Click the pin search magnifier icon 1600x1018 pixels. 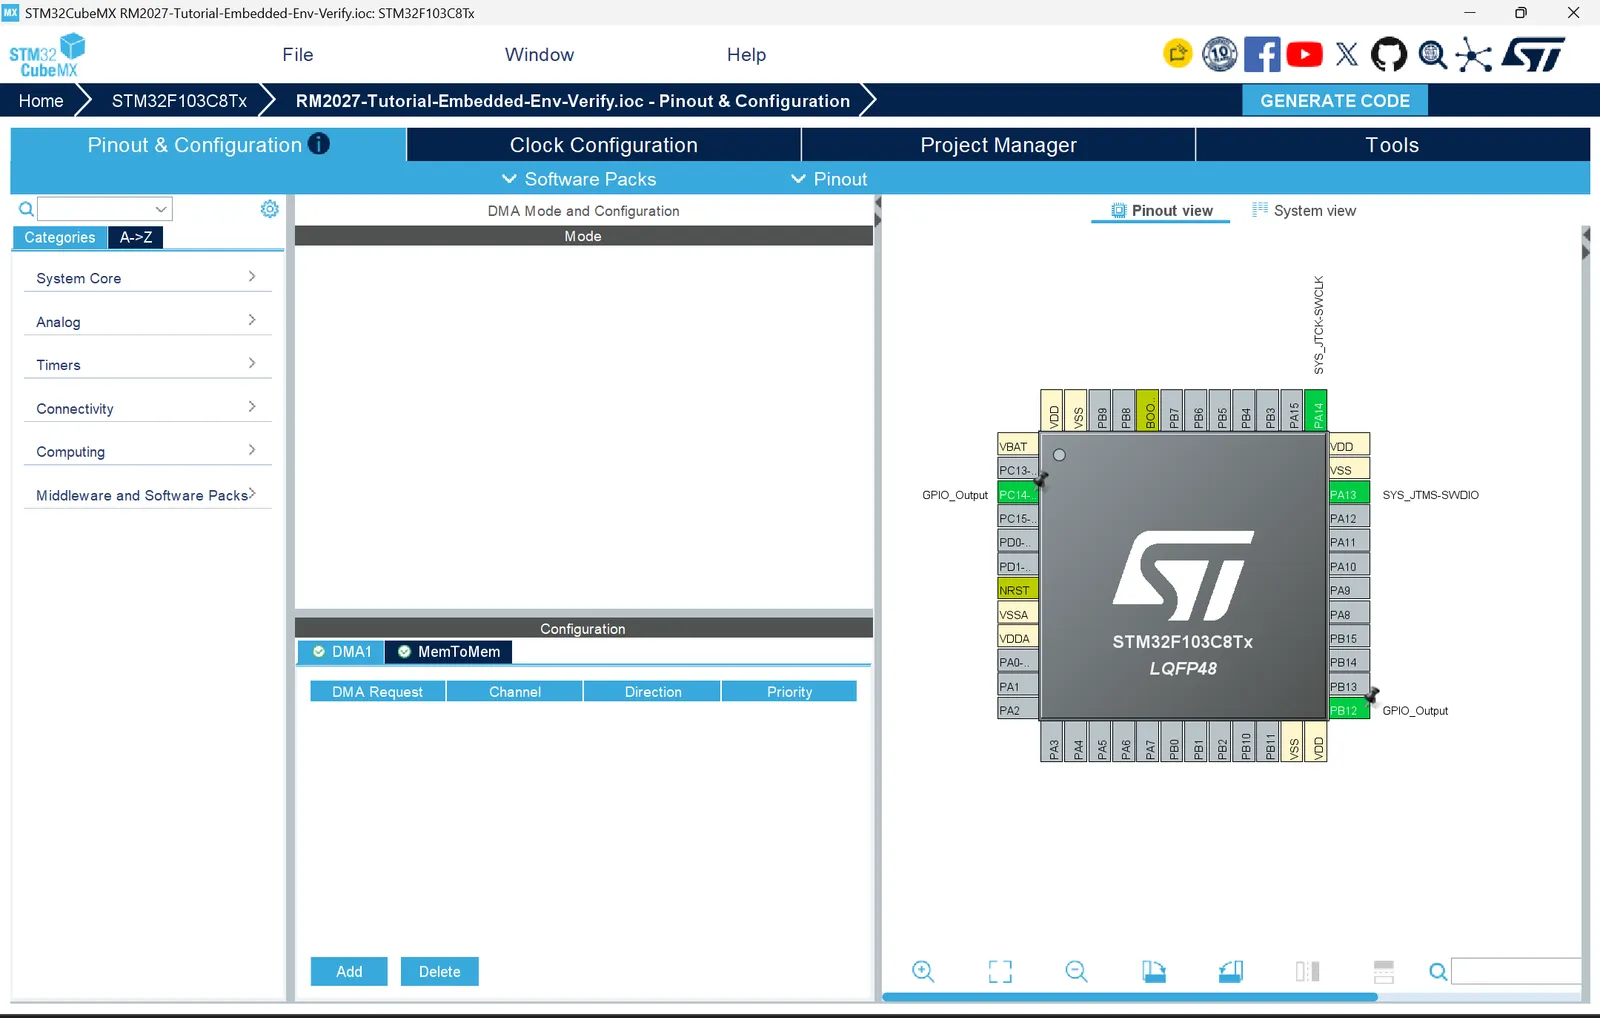[x=1438, y=972]
